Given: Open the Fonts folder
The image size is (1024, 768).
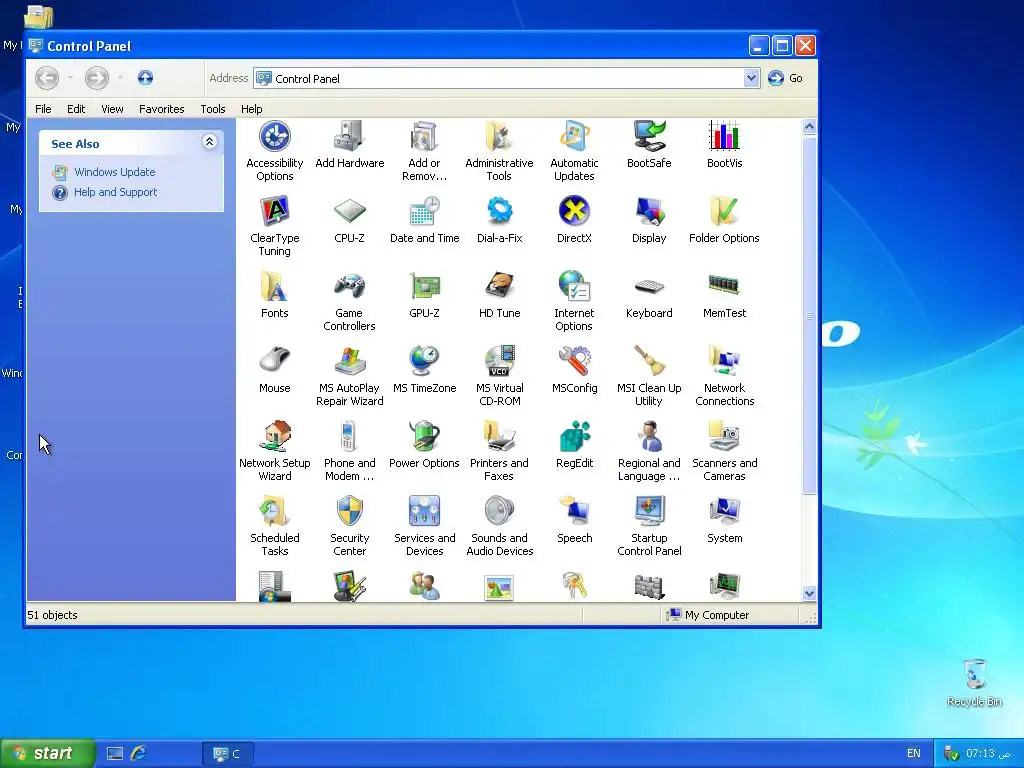Looking at the screenshot, I should [x=274, y=295].
